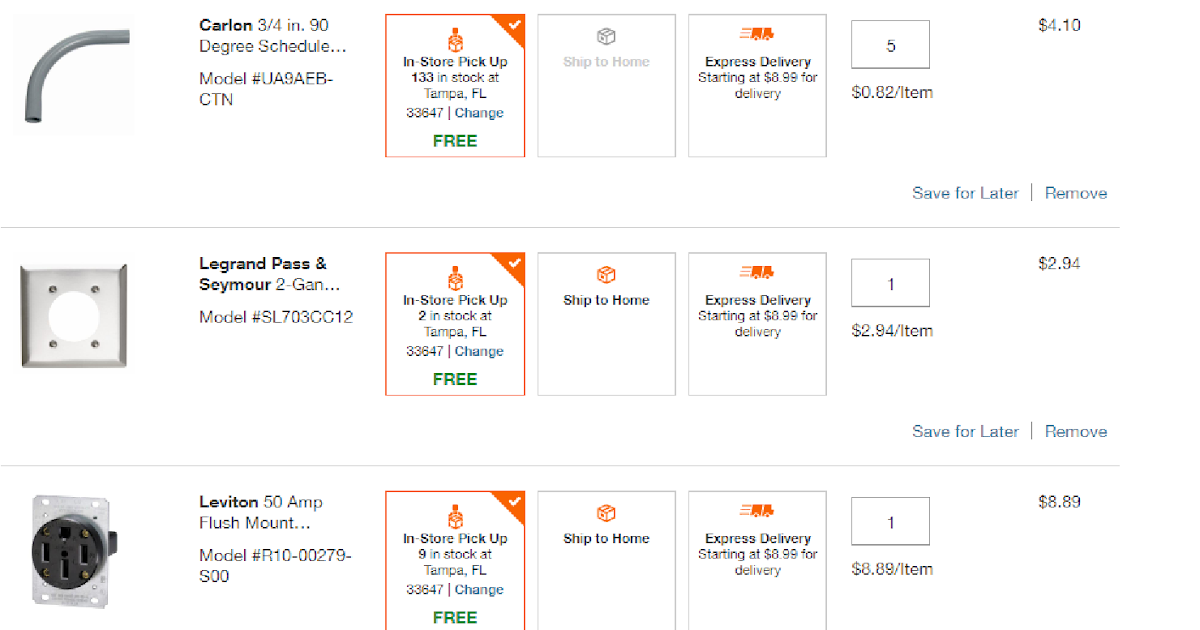Open the Carlon product title link

[263, 35]
